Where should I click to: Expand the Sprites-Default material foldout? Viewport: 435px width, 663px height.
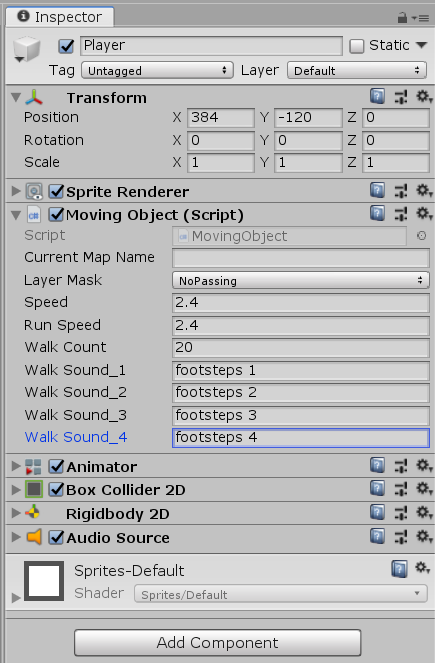pyautogui.click(x=16, y=597)
